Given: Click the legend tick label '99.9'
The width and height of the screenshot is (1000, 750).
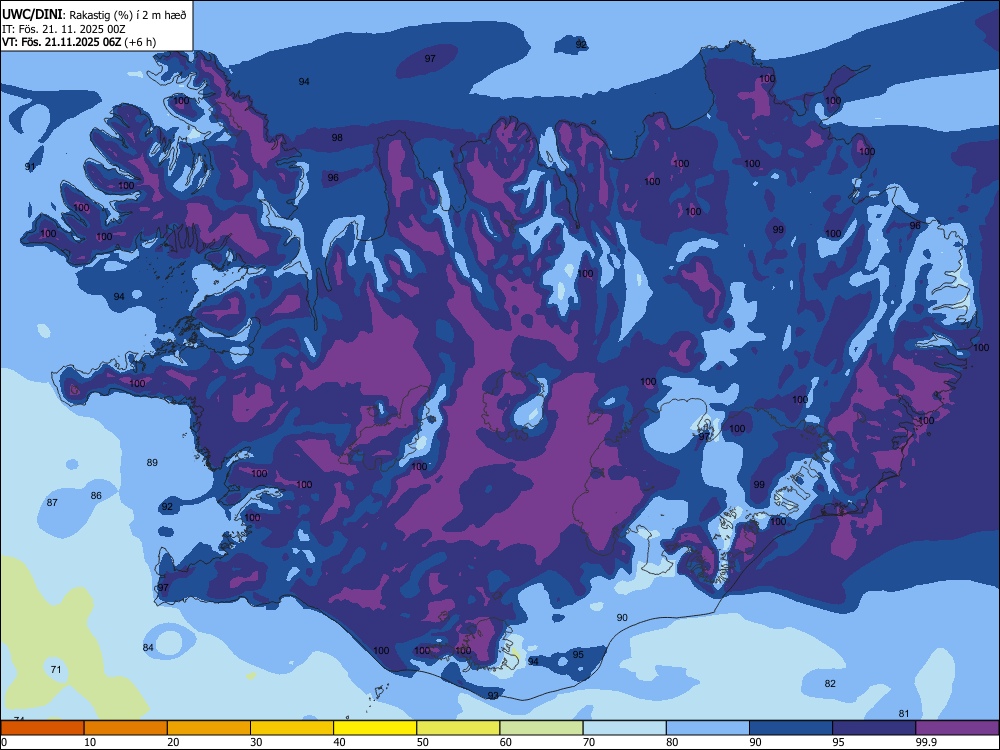Looking at the screenshot, I should coord(925,742).
